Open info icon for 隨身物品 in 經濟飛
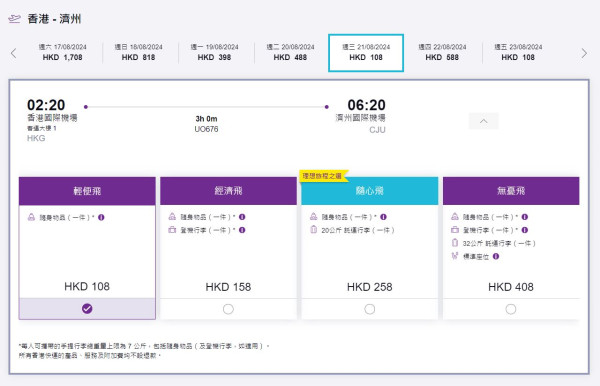 242,217
